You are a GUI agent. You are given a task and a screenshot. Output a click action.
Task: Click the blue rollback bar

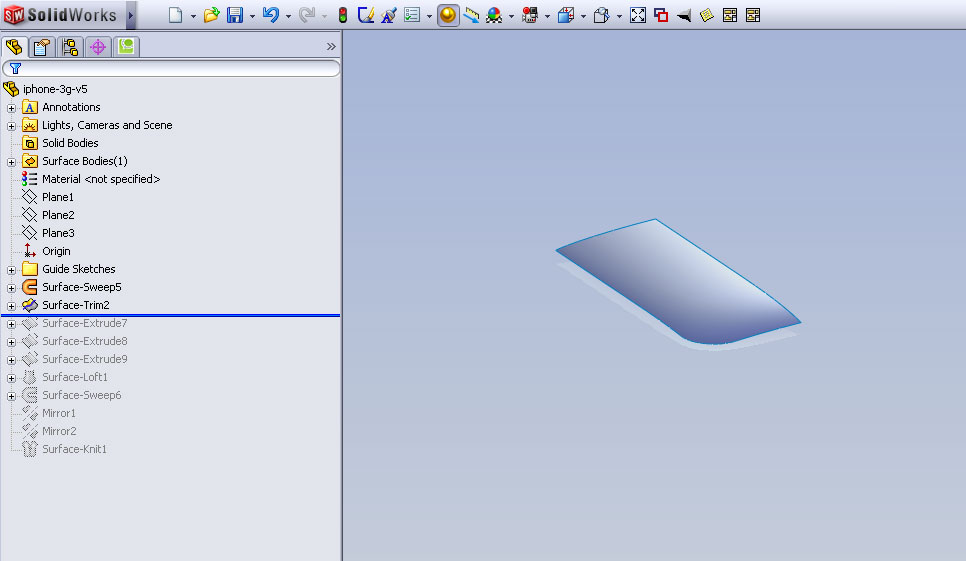(x=171, y=315)
